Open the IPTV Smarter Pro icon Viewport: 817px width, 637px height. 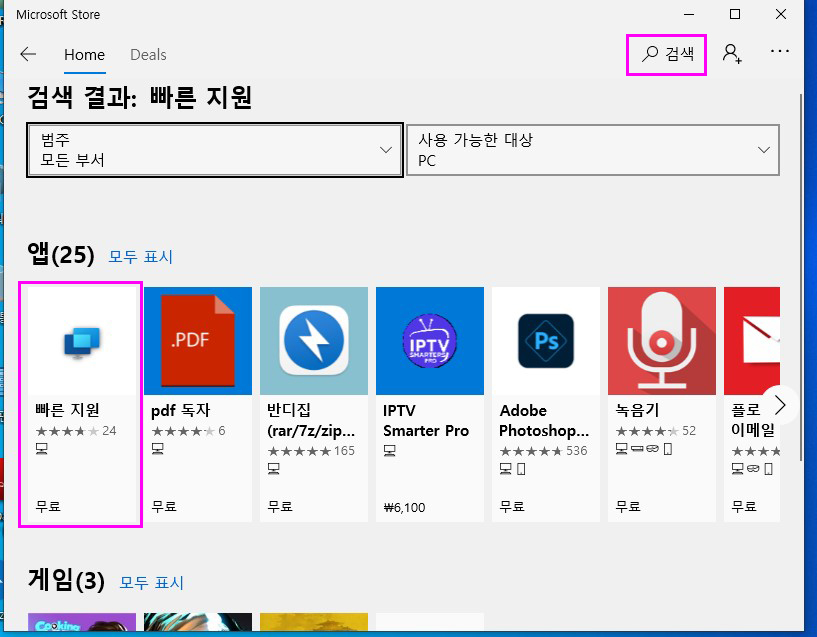tap(430, 341)
